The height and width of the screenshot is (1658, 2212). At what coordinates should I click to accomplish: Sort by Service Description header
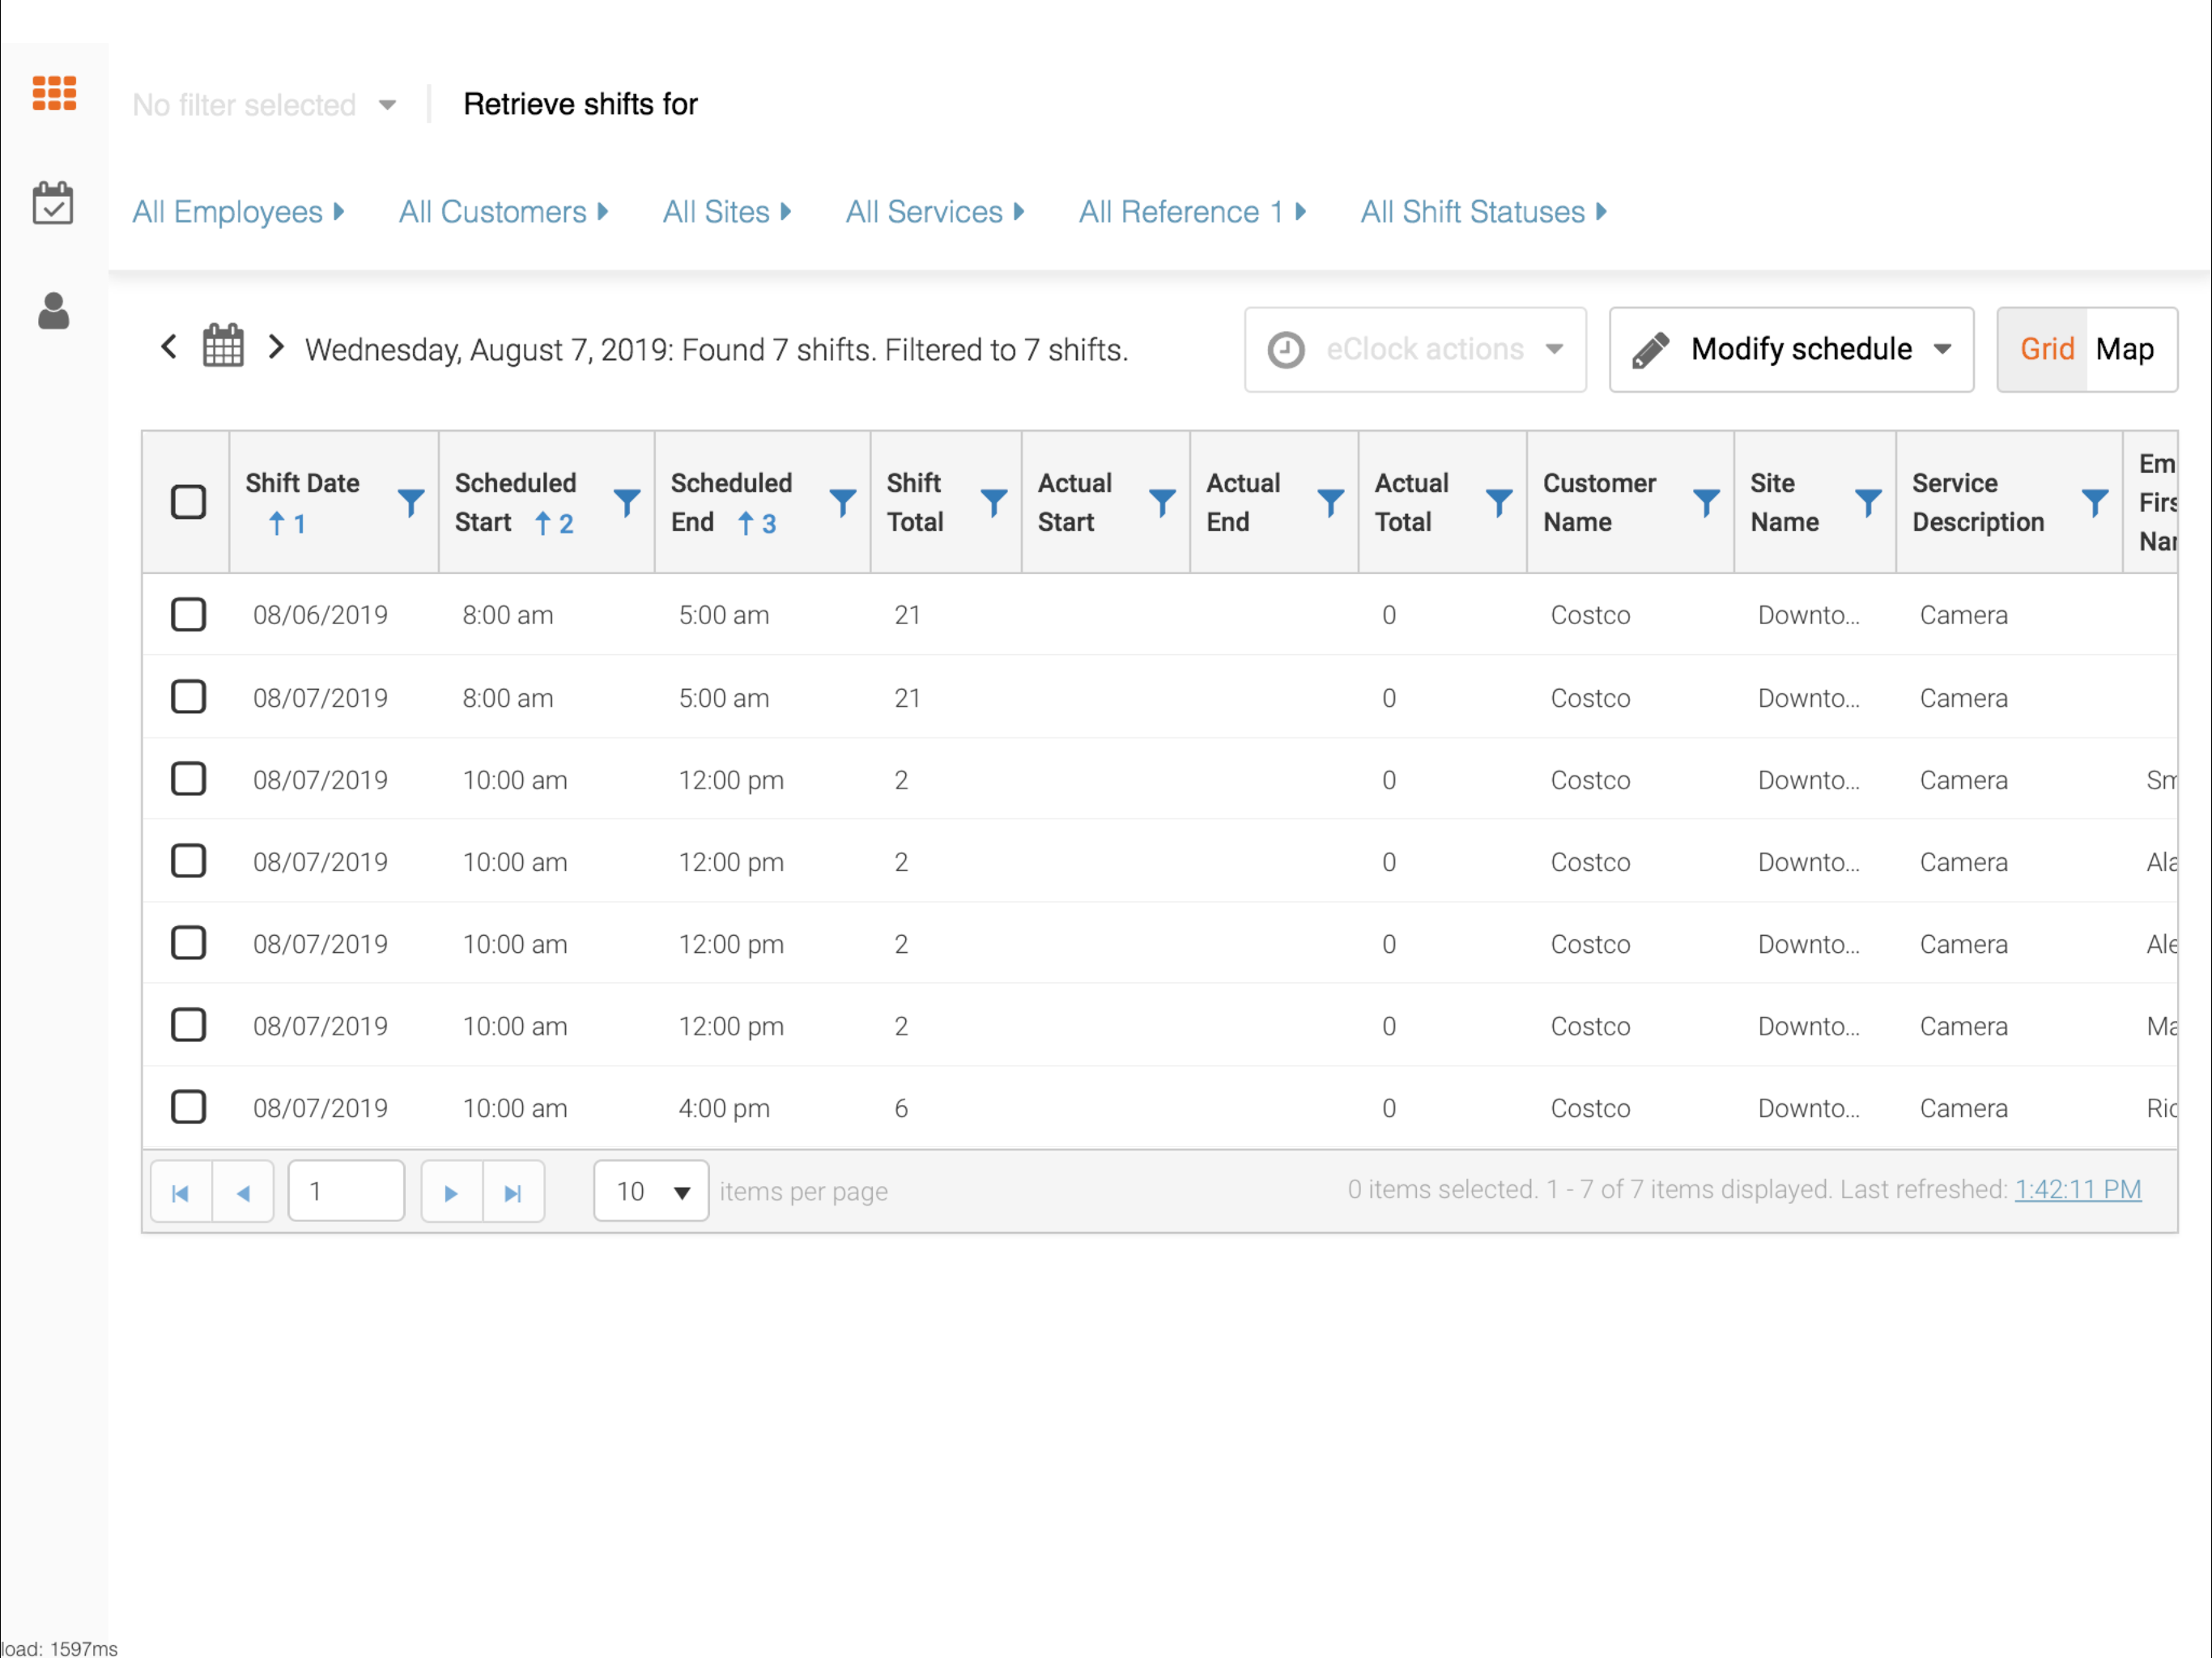pyautogui.click(x=1978, y=502)
